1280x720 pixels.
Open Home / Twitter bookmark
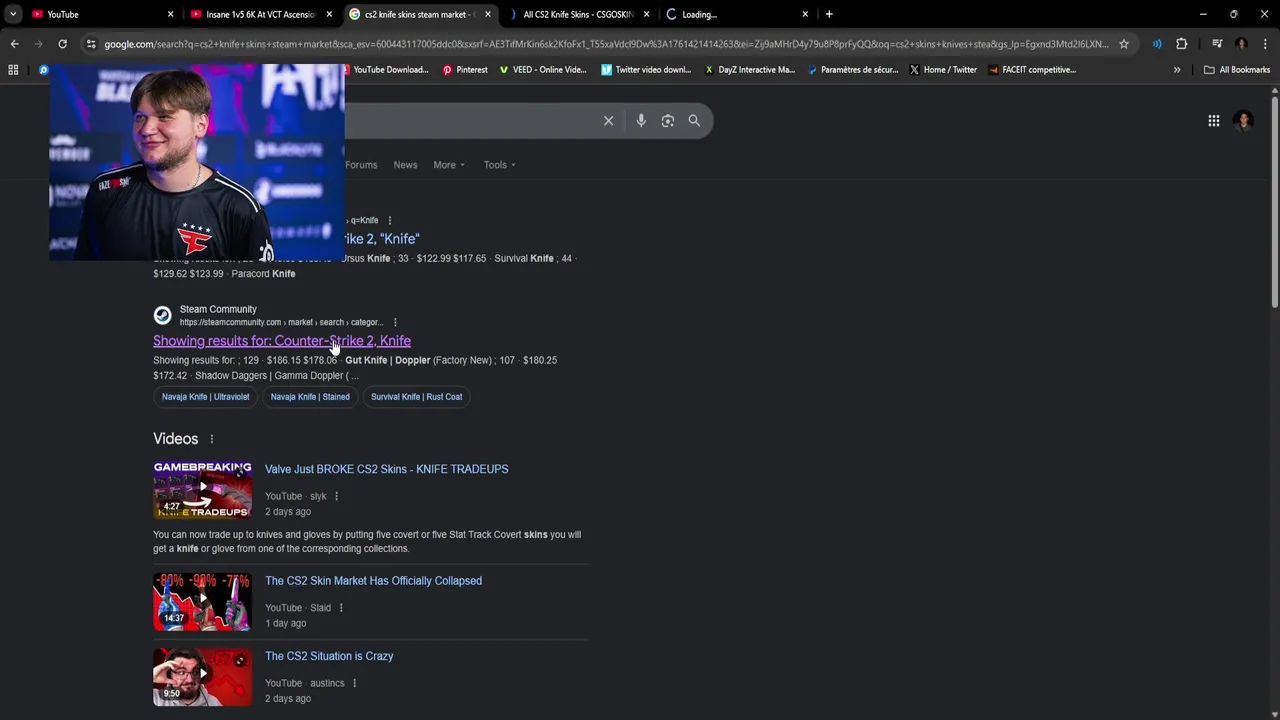click(943, 70)
